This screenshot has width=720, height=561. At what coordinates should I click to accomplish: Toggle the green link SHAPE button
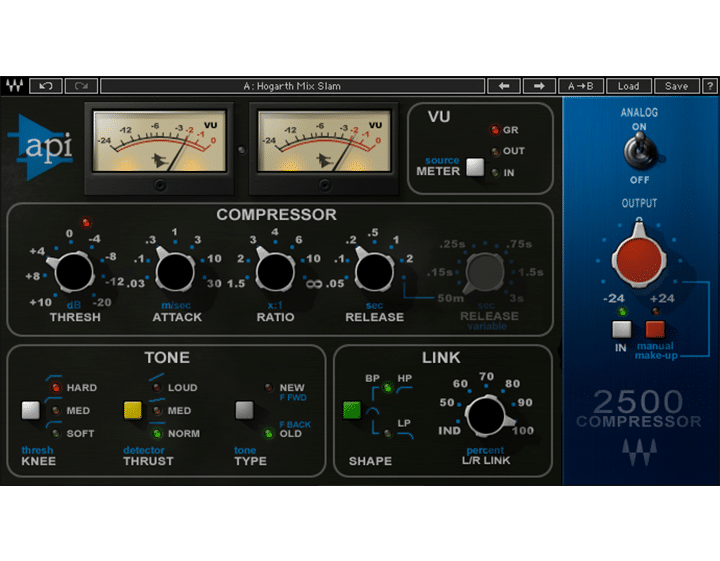pyautogui.click(x=352, y=410)
